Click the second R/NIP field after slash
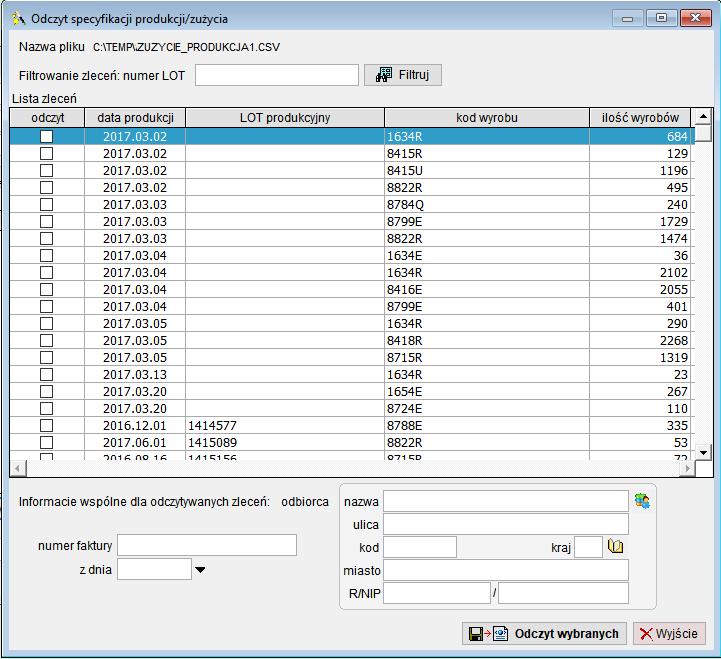This screenshot has width=721, height=659. (563, 593)
